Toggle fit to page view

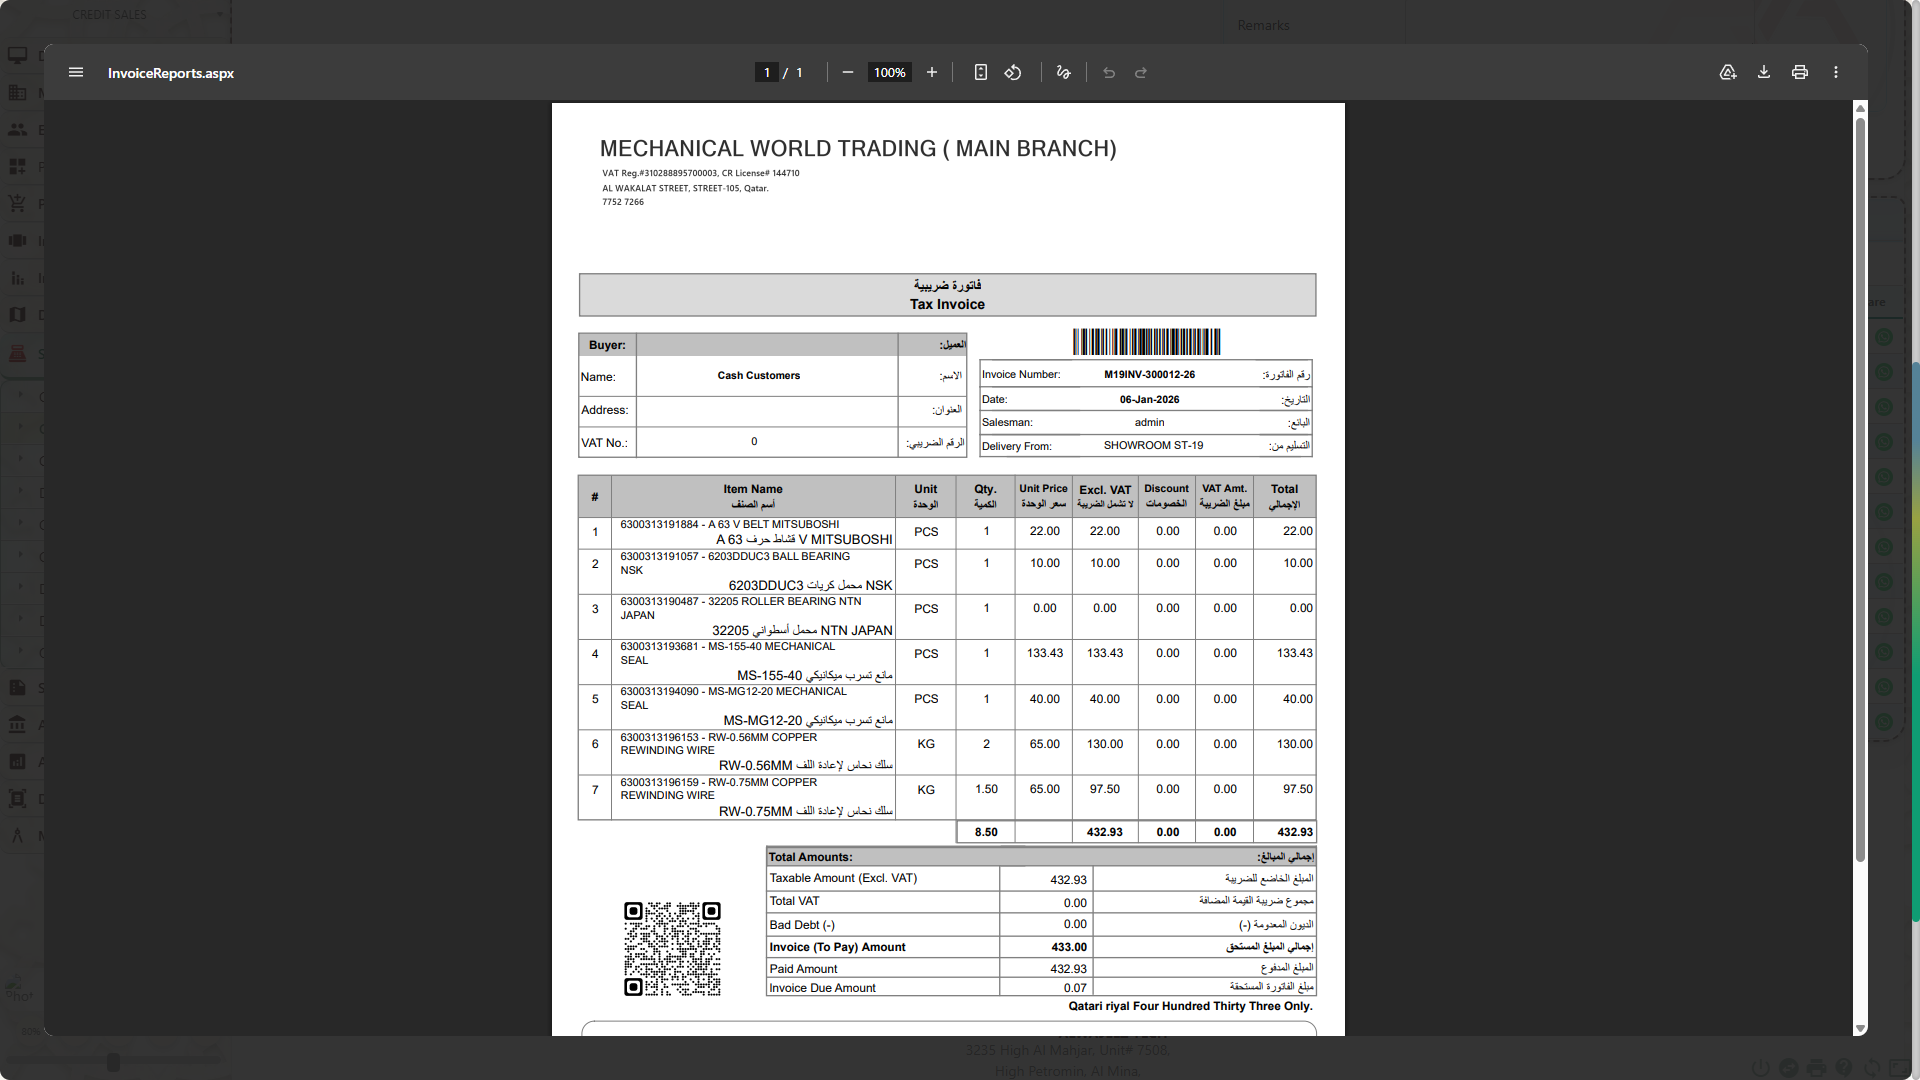(x=981, y=72)
